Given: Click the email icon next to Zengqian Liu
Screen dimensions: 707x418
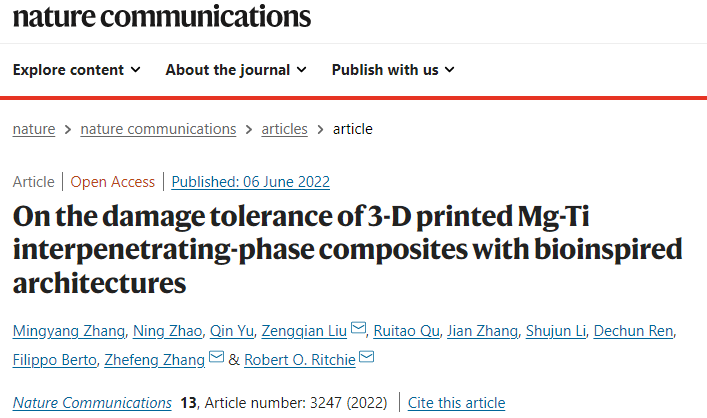Looking at the screenshot, I should coord(359,330).
